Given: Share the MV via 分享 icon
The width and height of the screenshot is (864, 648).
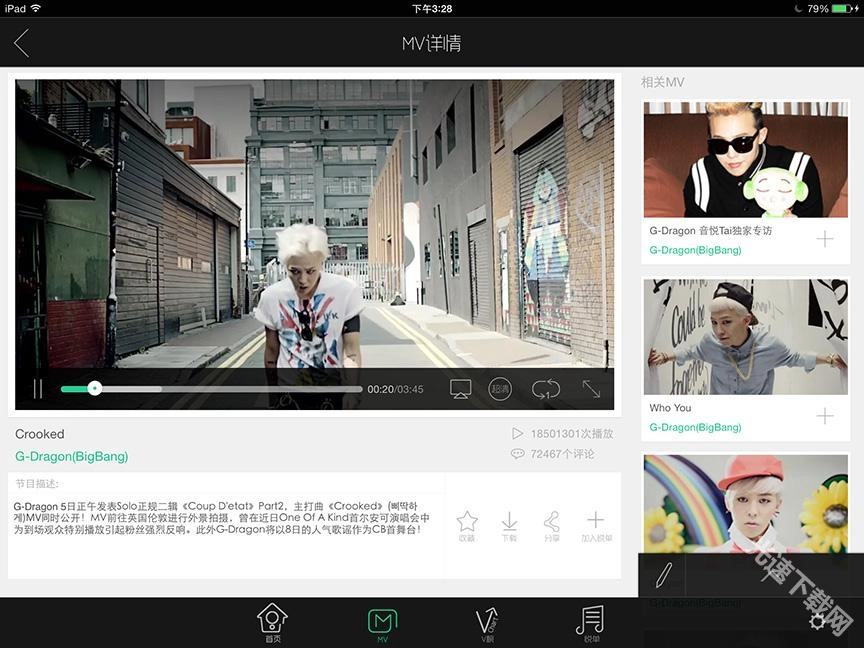Looking at the screenshot, I should pyautogui.click(x=552, y=525).
